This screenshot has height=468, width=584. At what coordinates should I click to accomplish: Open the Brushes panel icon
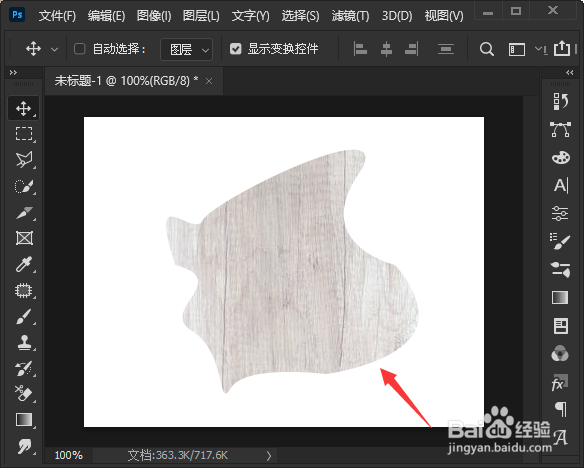pos(560,241)
